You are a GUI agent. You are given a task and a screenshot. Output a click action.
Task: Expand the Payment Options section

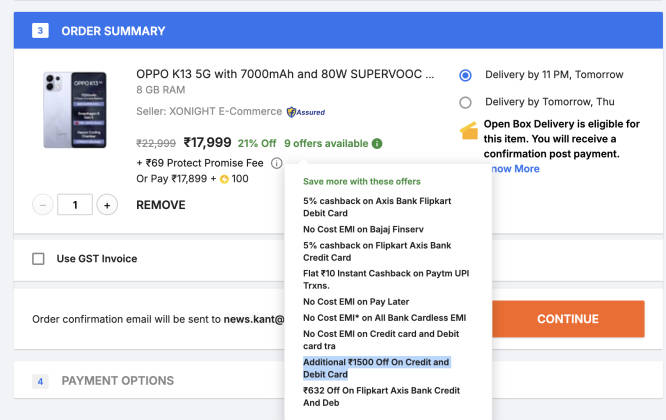(117, 381)
